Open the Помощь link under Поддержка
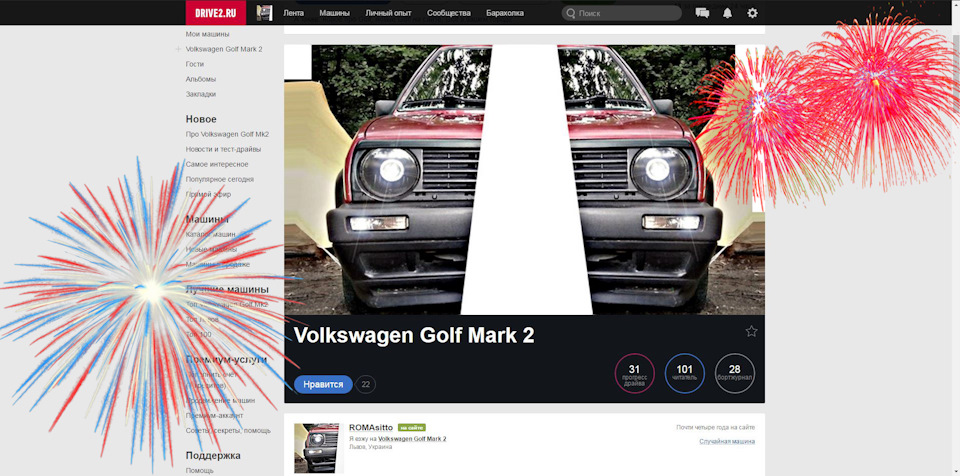This screenshot has height=476, width=960. (200, 470)
